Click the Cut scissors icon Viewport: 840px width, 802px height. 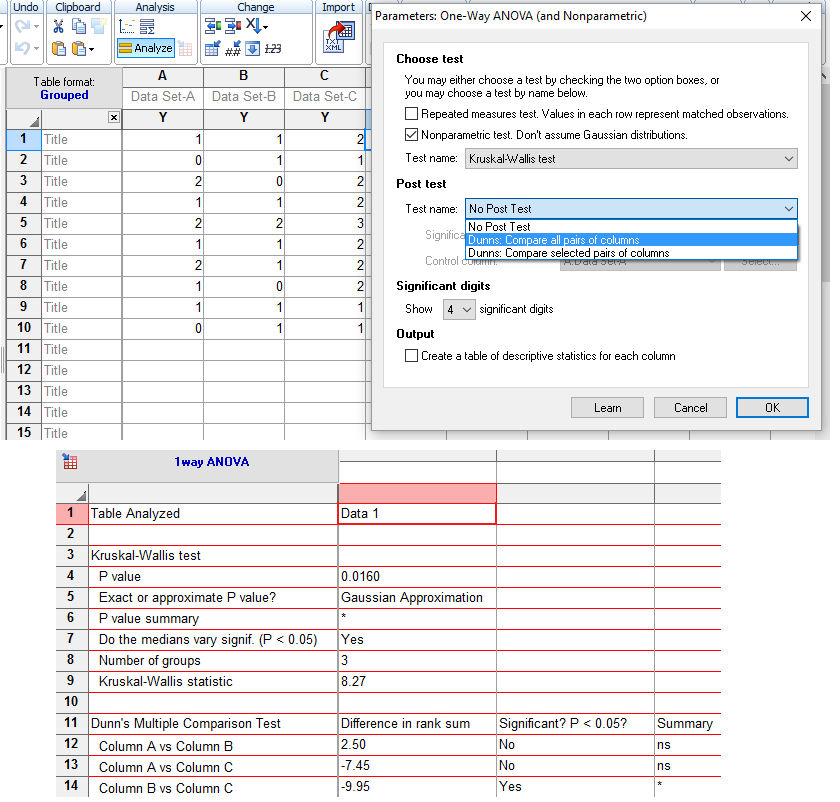[x=58, y=26]
